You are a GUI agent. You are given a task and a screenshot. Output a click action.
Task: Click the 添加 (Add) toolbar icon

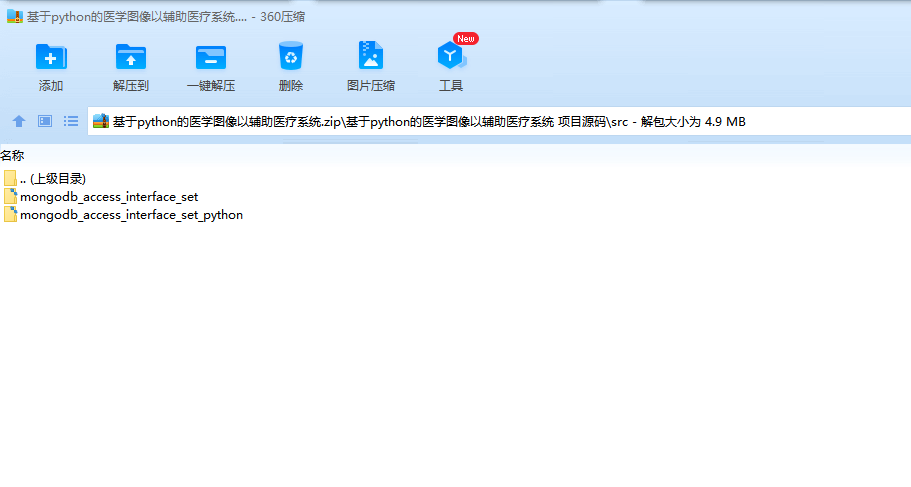click(x=51, y=57)
